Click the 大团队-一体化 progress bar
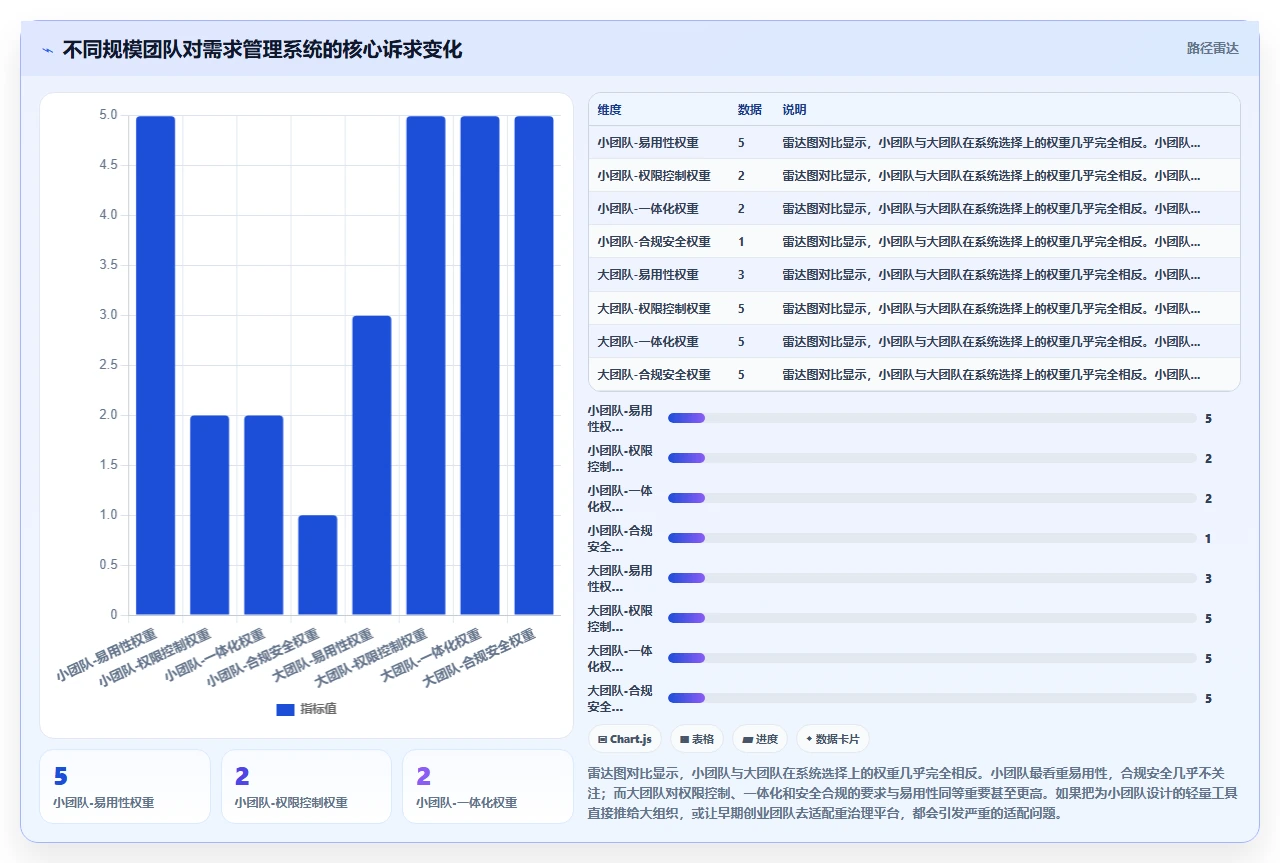Screen dimensions: 1280x863 click(932, 658)
